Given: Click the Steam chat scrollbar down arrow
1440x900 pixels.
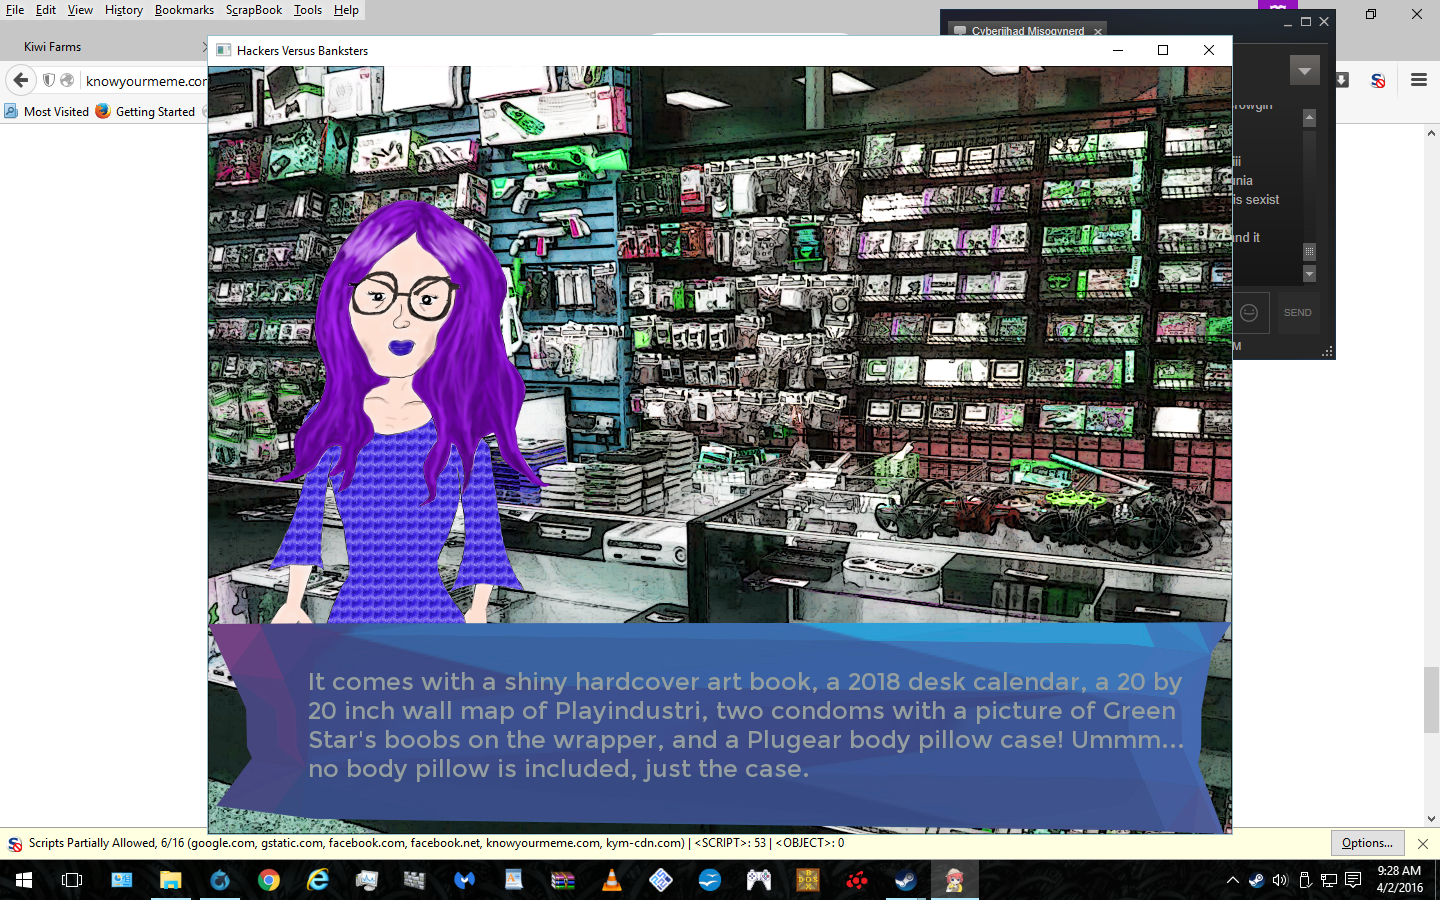Looking at the screenshot, I should pos(1309,274).
